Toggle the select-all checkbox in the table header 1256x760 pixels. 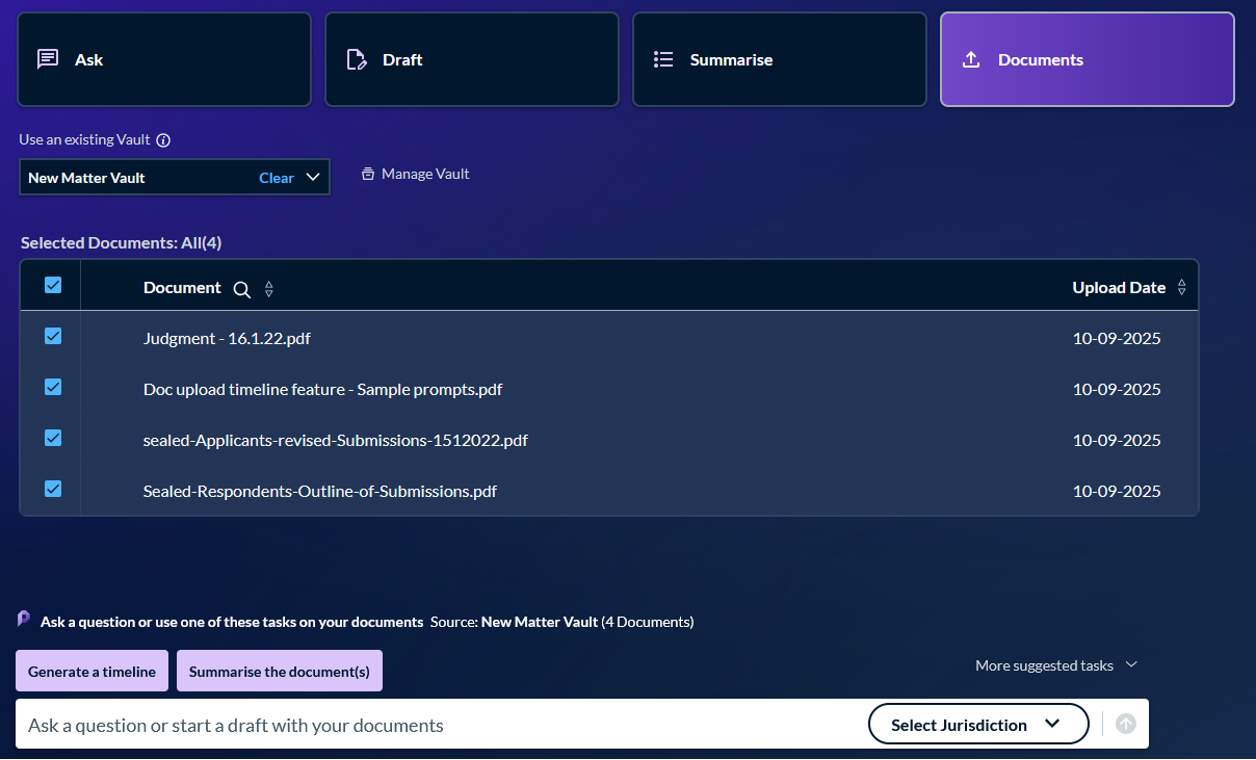(53, 286)
